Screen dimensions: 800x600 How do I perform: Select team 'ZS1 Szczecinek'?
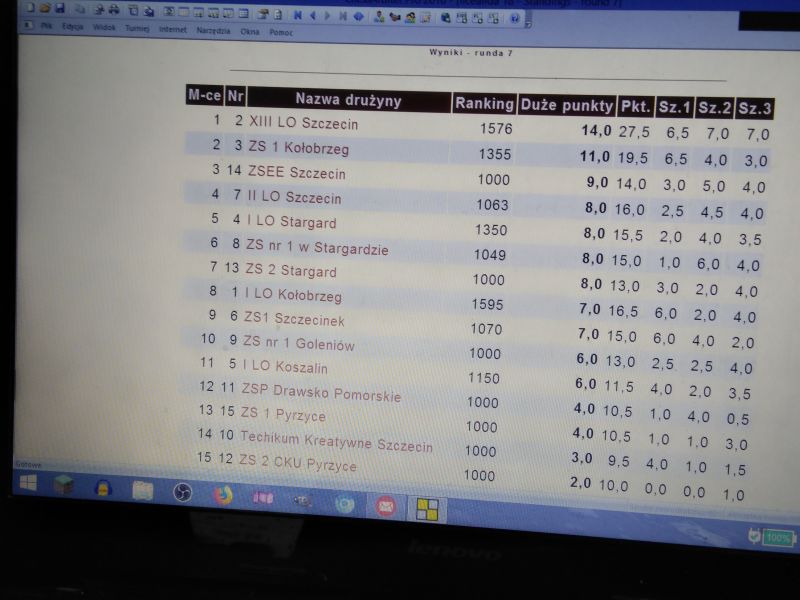pyautogui.click(x=294, y=318)
